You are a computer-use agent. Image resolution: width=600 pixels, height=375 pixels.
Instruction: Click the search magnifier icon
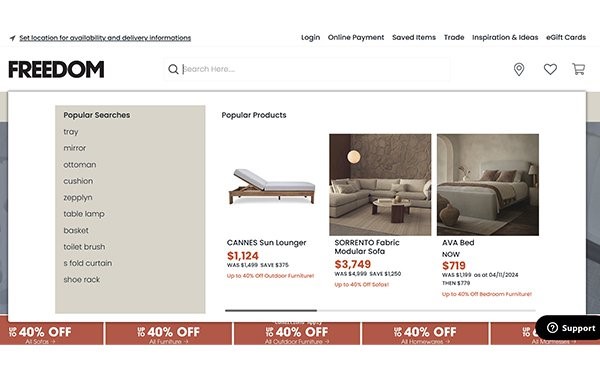pos(173,69)
